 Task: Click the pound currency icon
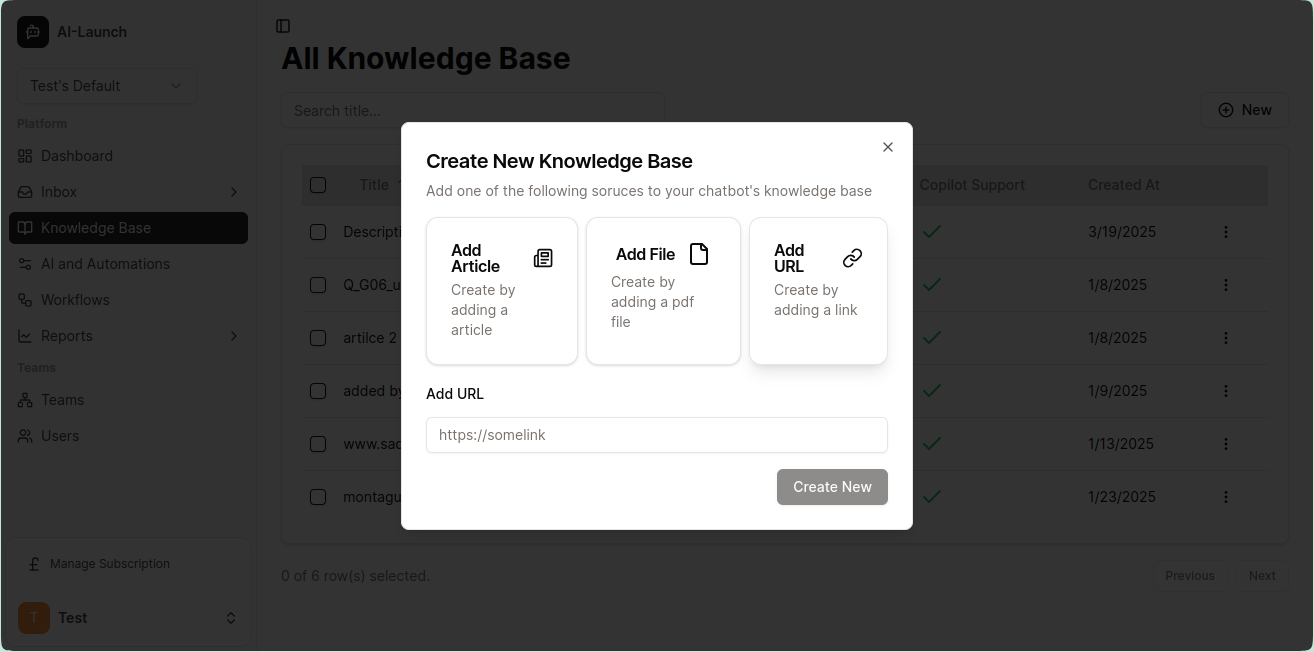[34, 564]
